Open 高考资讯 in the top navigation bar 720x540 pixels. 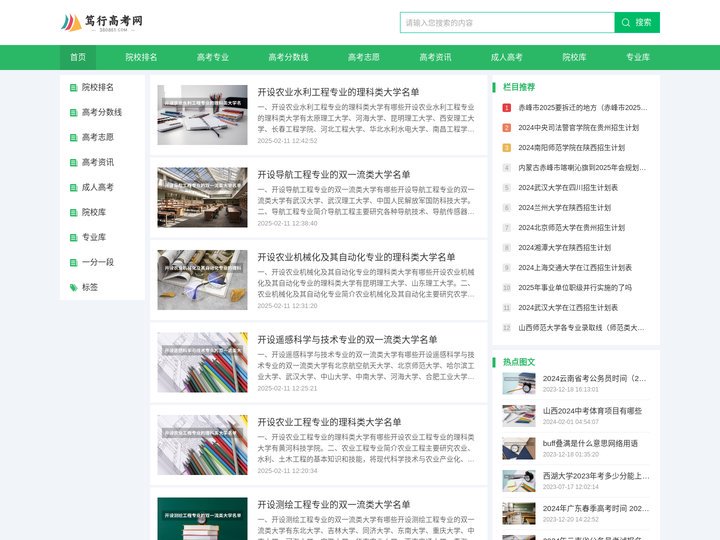435,57
